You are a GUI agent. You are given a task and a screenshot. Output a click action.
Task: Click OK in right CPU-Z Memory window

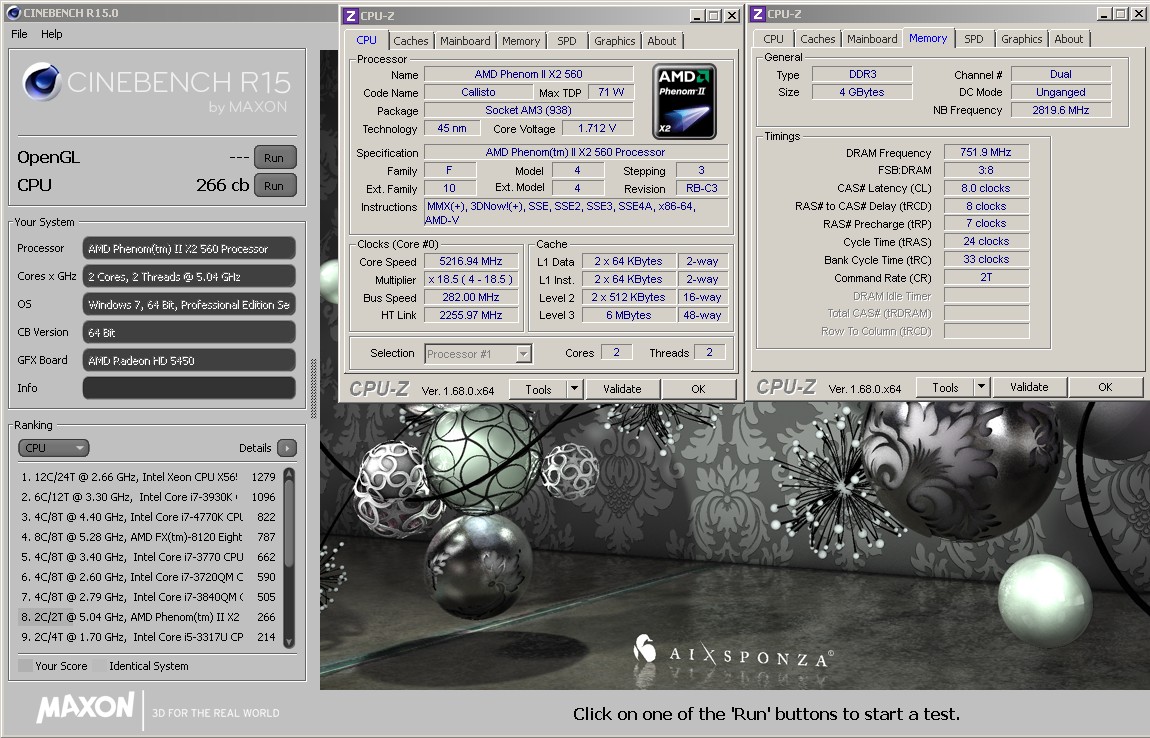(x=1105, y=387)
